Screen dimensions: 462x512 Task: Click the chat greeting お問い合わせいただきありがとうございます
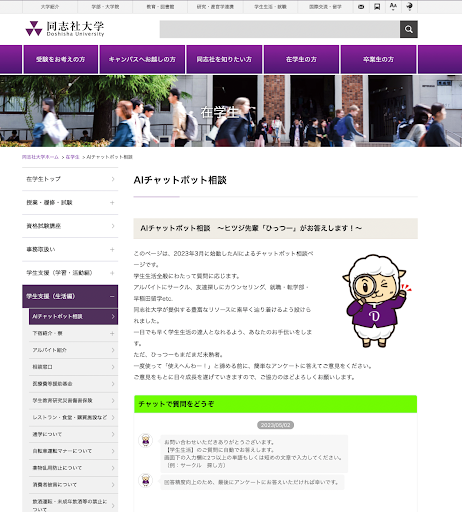(x=219, y=442)
